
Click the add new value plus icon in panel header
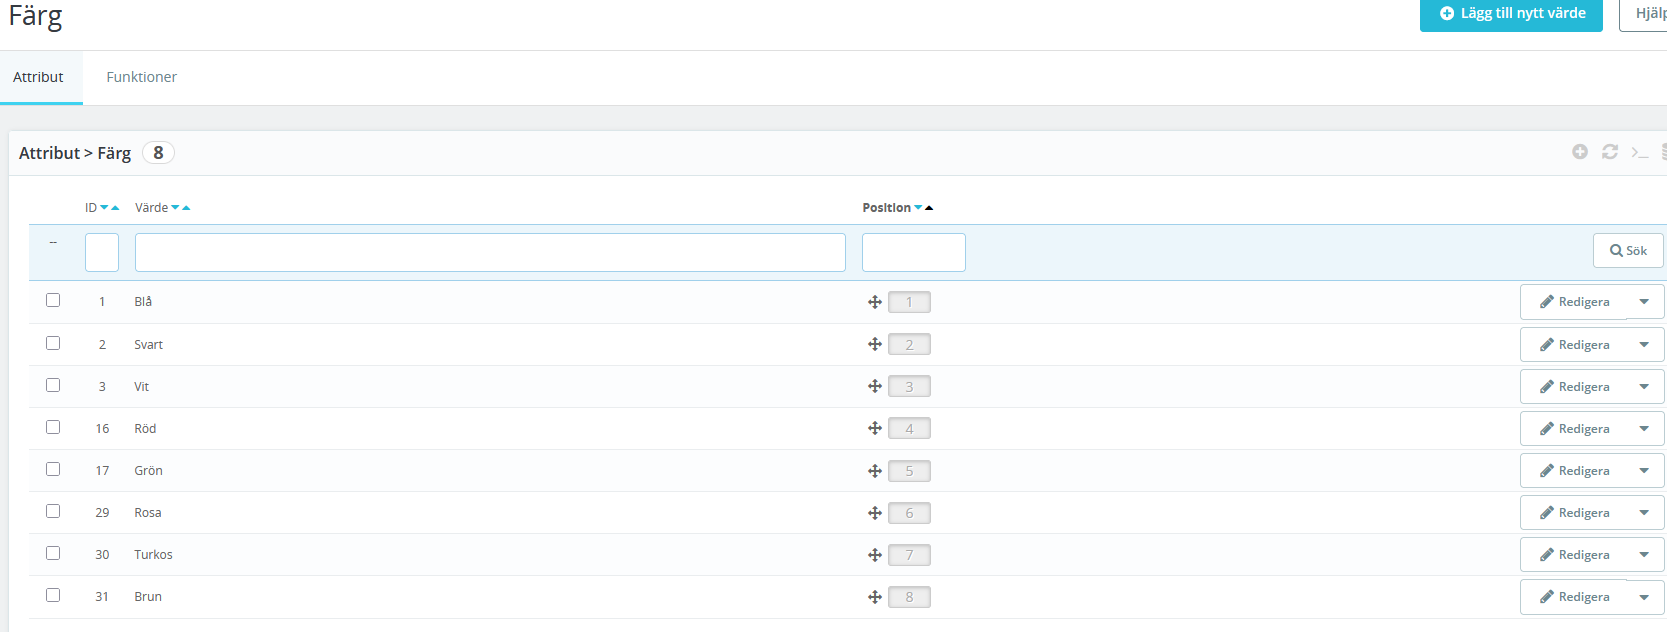pyautogui.click(x=1580, y=152)
